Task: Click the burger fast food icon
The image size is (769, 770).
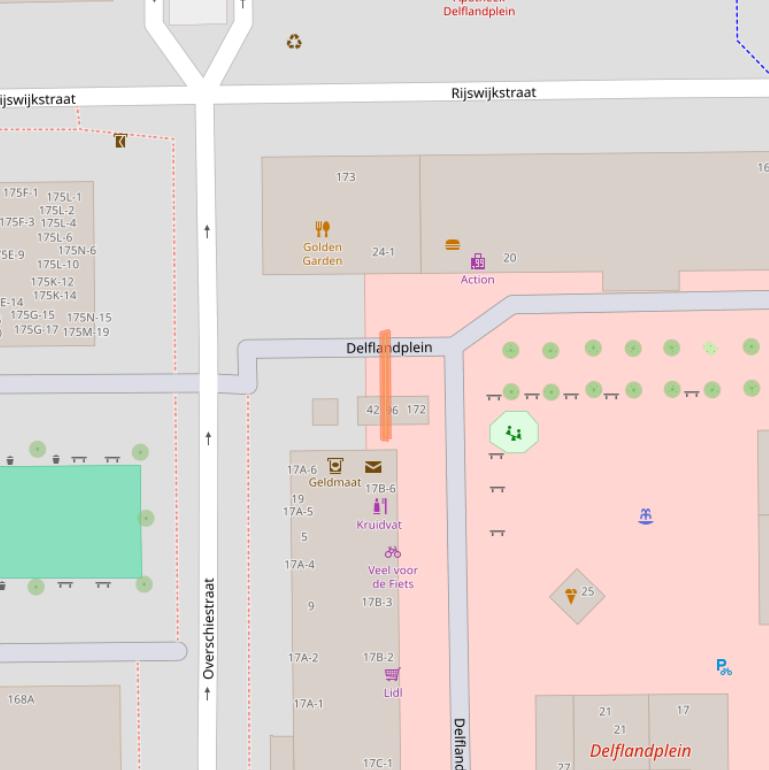Action: coord(452,245)
